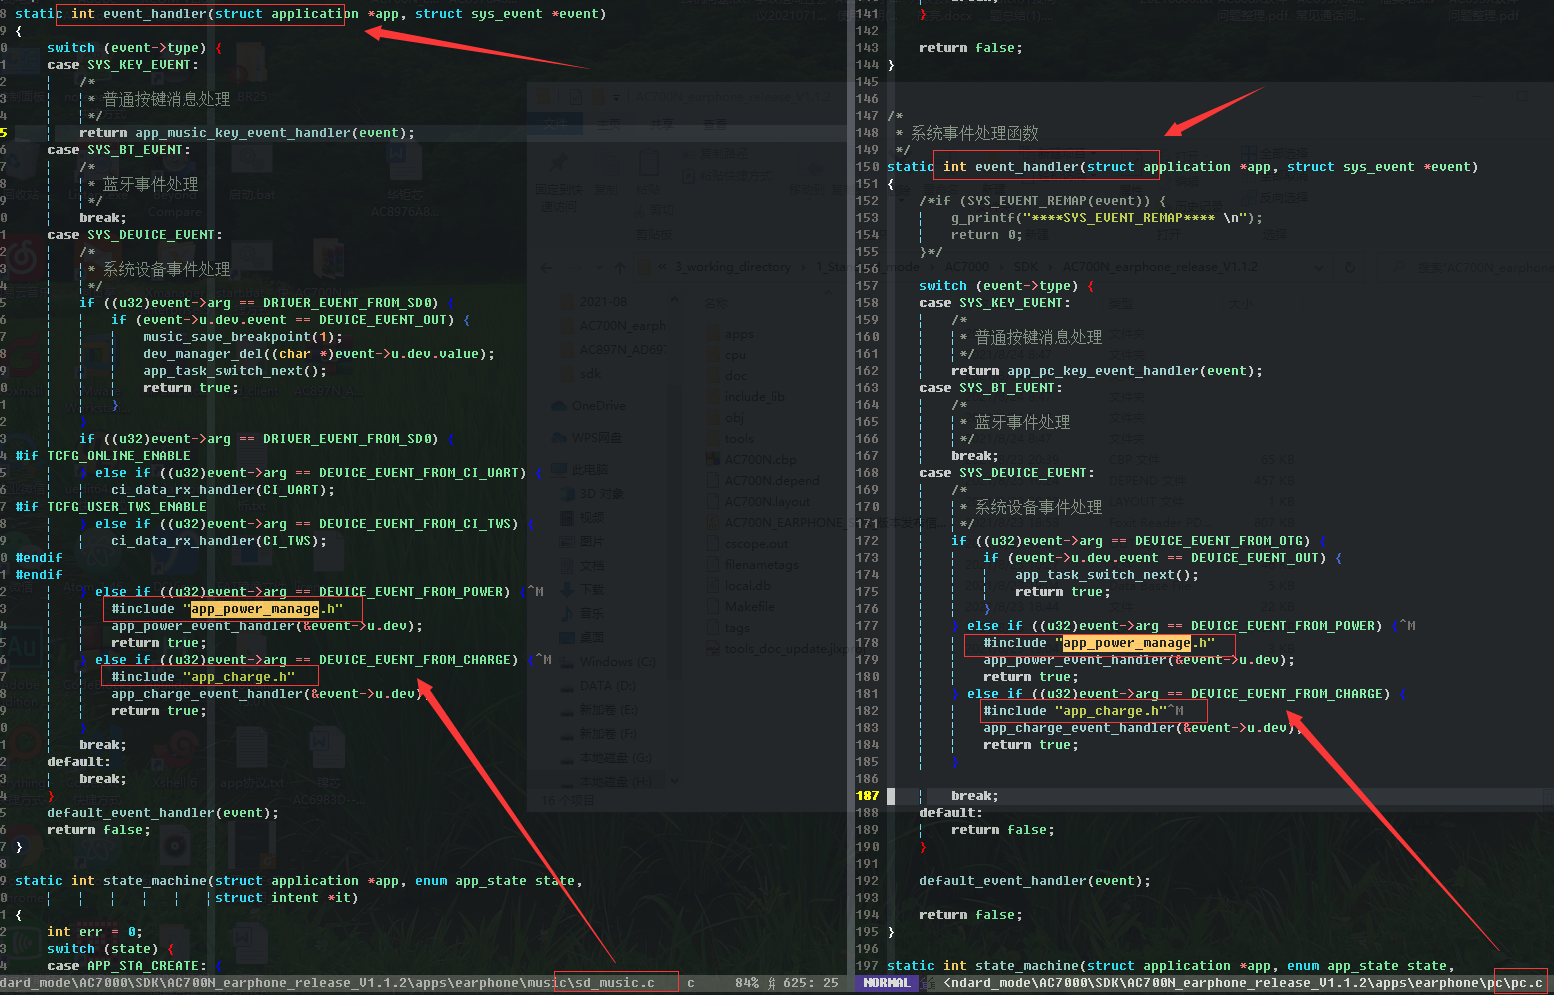Click the pc.c filename in right status line
The image size is (1554, 995).
coord(1527,983)
